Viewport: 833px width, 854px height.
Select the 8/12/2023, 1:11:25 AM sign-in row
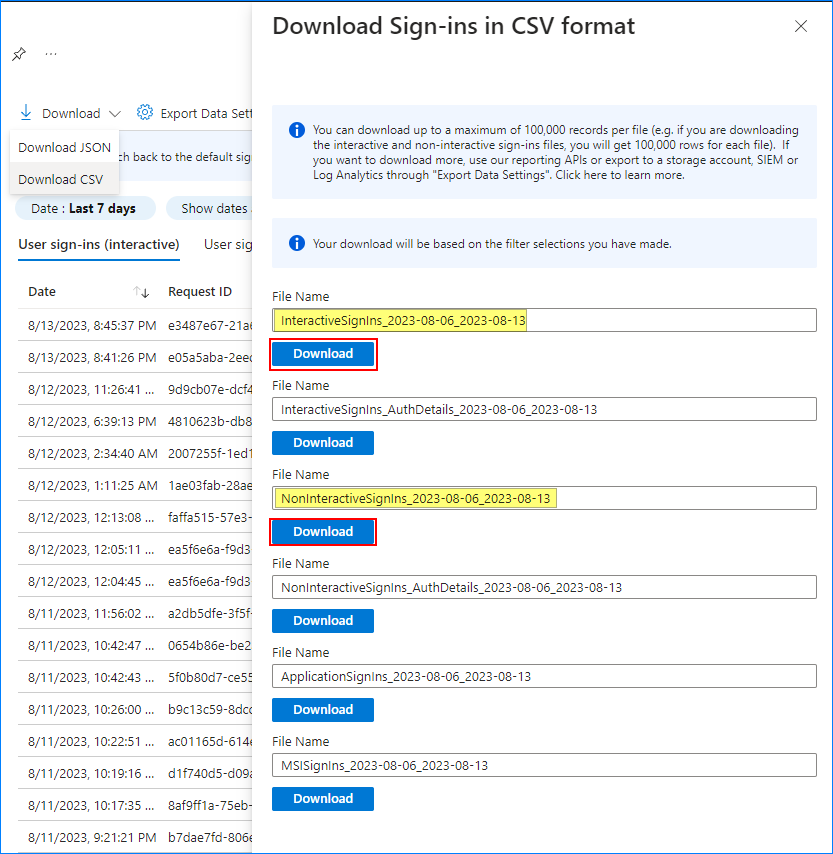135,486
